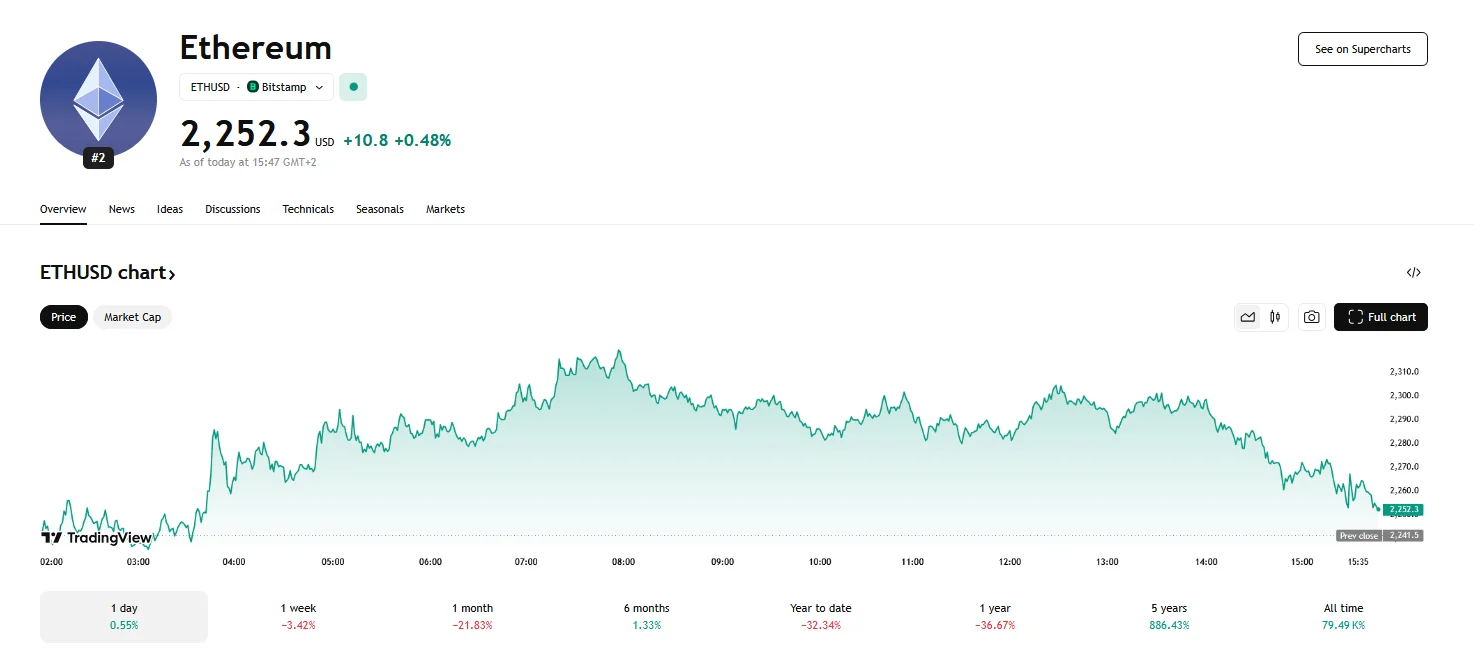
Task: Click the Prev close price label
Action: point(1358,535)
